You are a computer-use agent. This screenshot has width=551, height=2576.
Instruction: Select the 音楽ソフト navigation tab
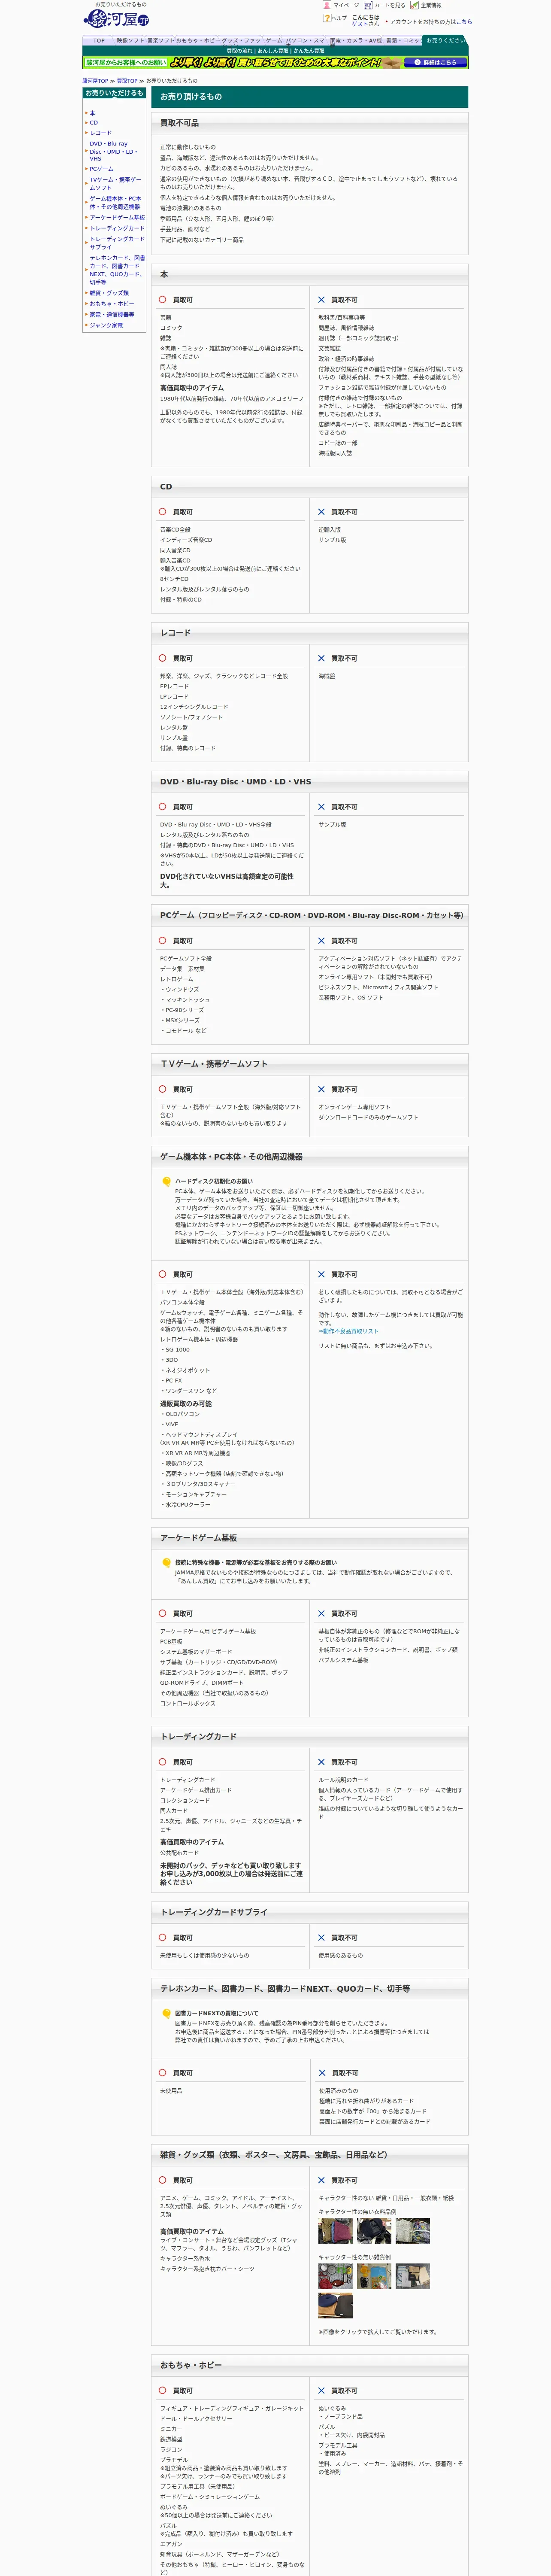(160, 41)
